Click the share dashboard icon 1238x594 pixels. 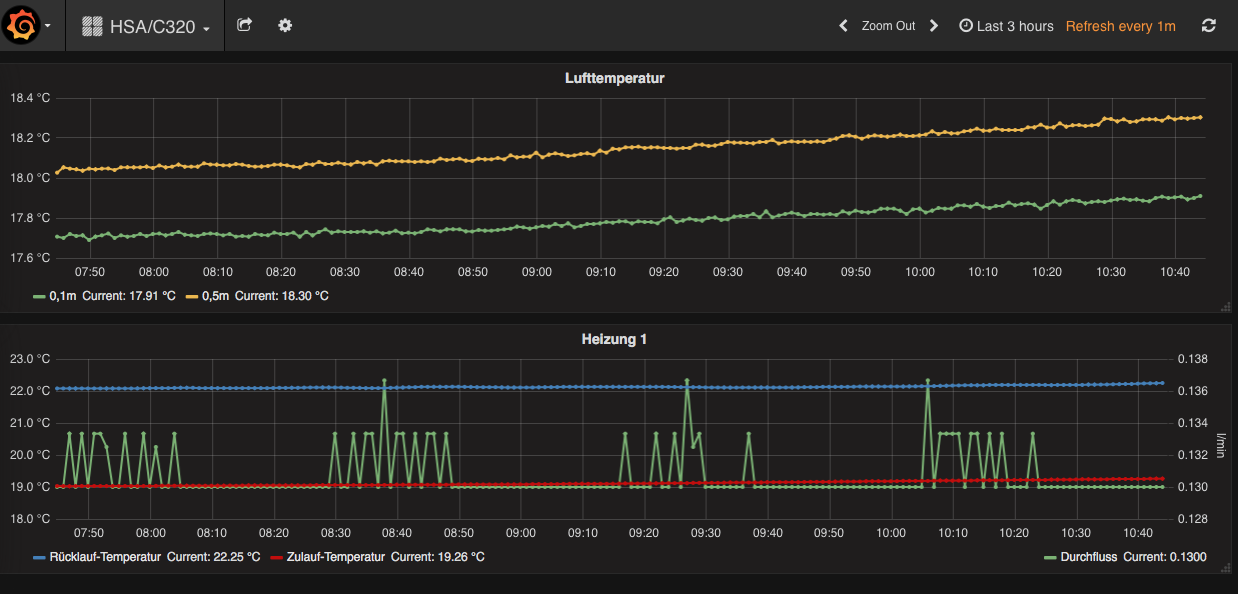coord(244,25)
